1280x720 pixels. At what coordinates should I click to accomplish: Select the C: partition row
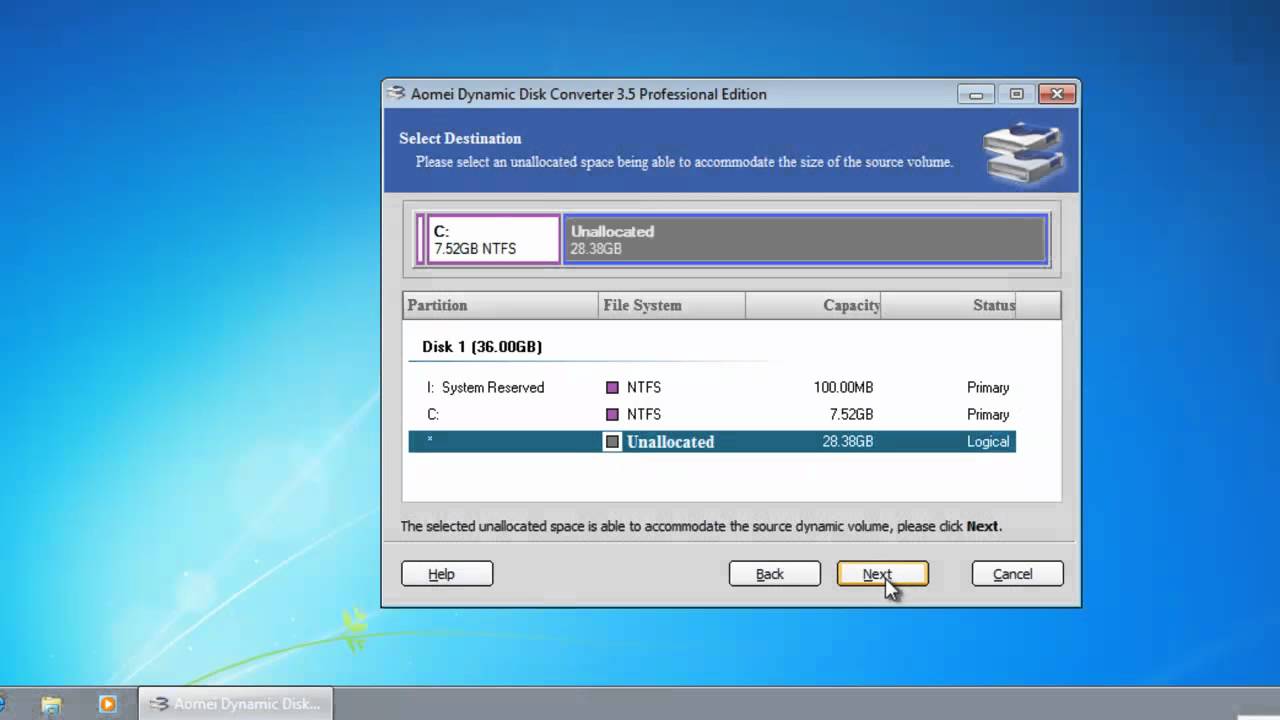pos(712,414)
